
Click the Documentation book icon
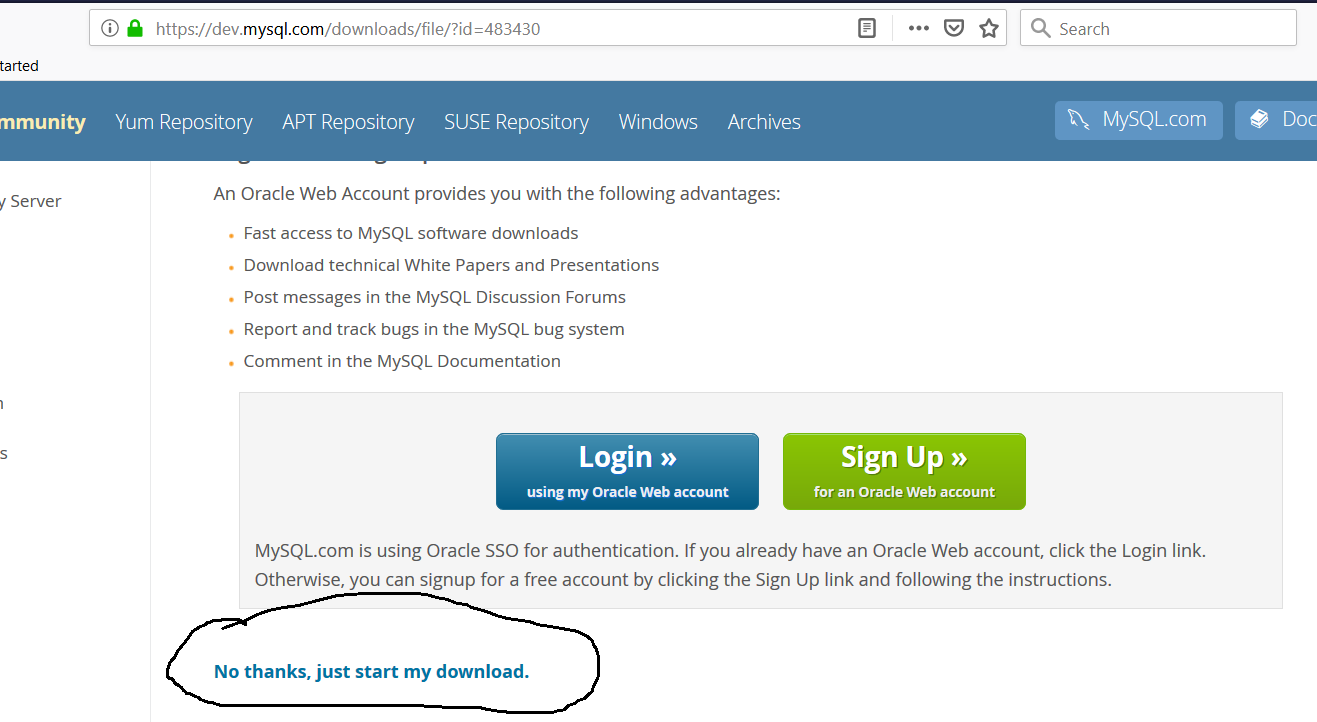point(1259,120)
